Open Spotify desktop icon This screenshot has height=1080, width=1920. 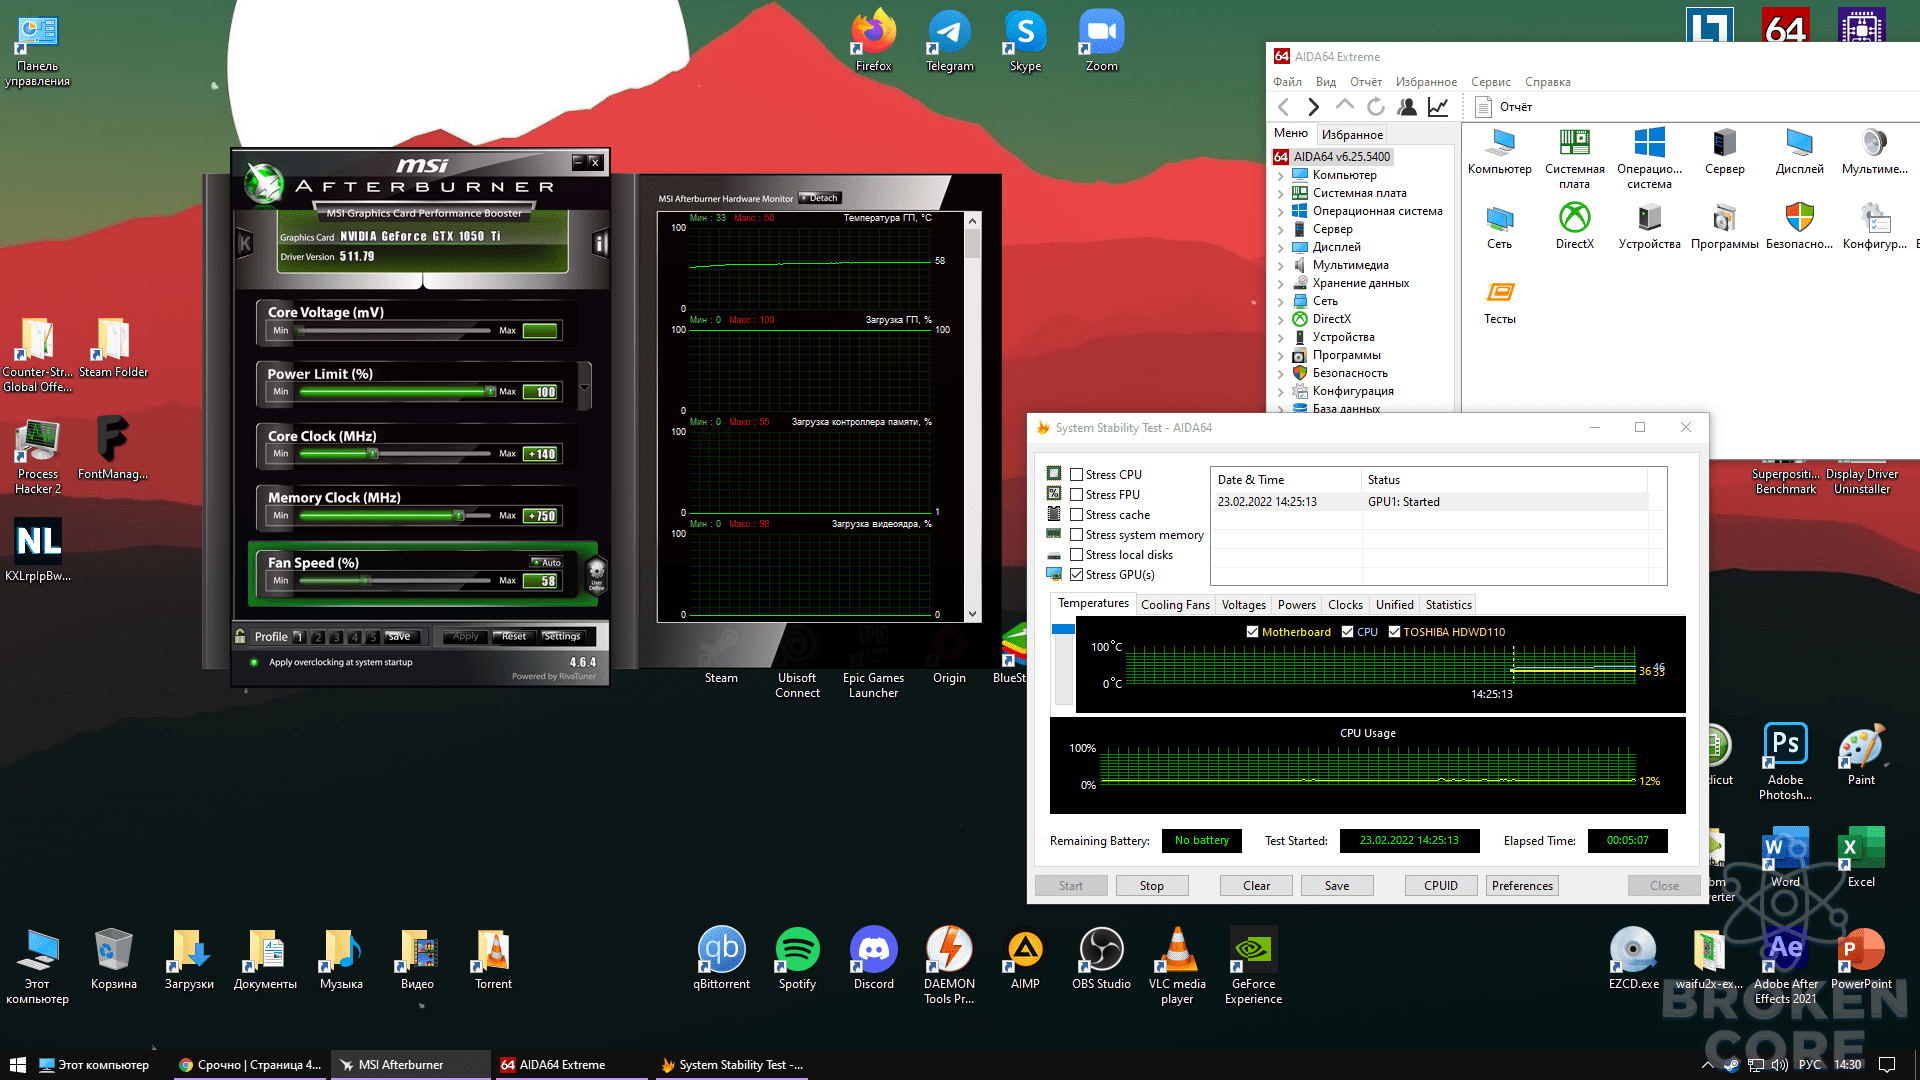coord(797,959)
